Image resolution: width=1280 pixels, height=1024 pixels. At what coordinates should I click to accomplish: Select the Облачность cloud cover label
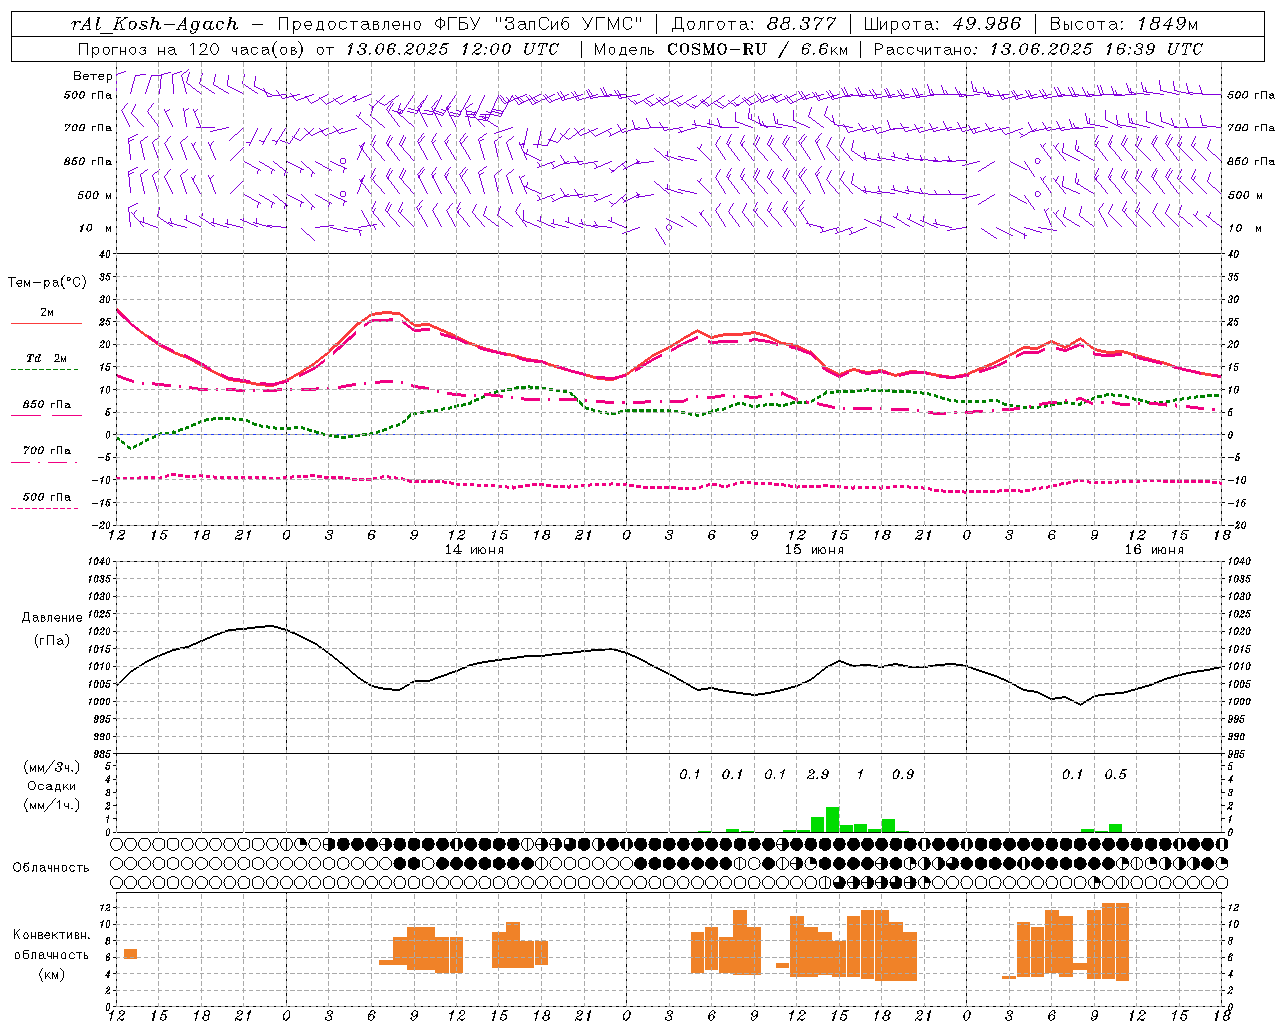50,868
